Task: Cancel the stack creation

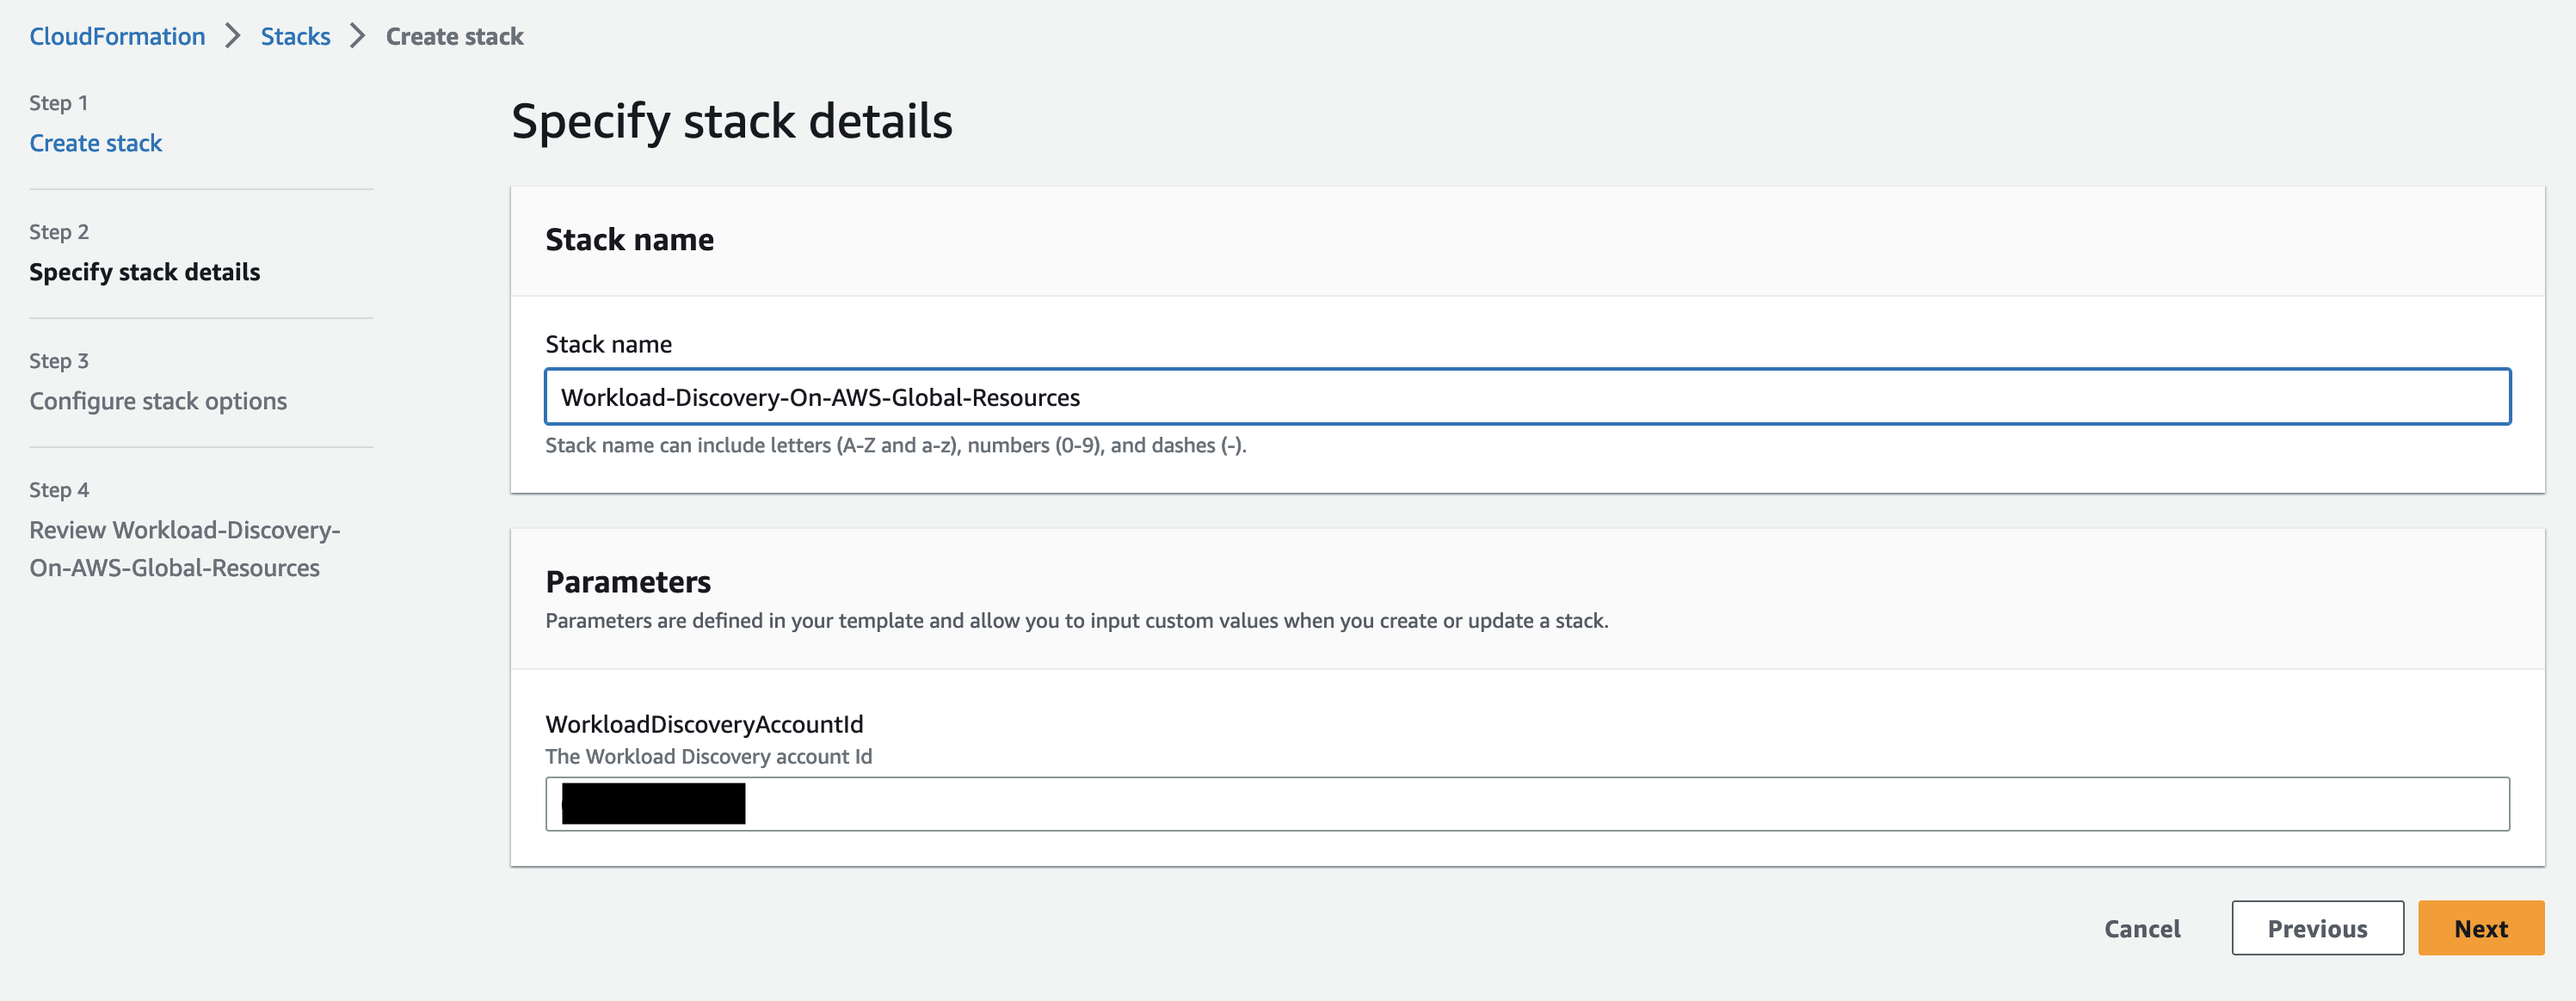Action: (2142, 928)
